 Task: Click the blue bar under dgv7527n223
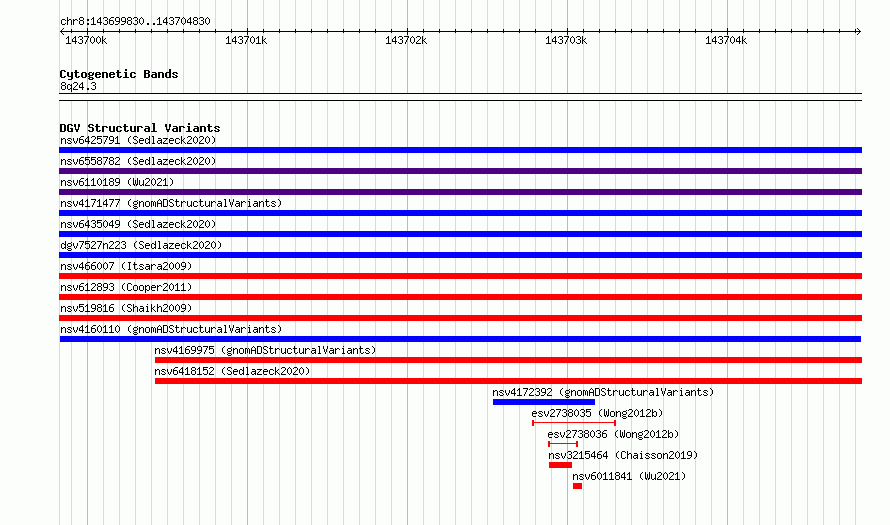click(x=460, y=255)
